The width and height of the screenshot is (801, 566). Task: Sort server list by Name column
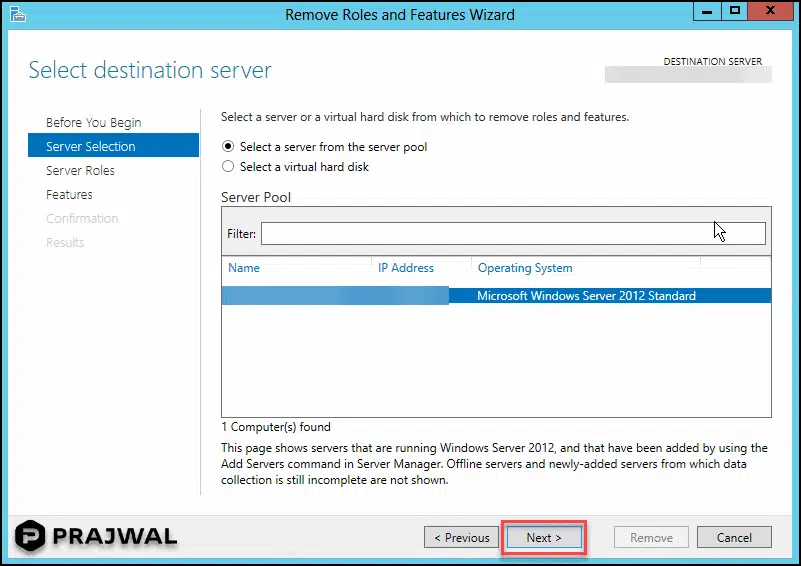(295, 268)
